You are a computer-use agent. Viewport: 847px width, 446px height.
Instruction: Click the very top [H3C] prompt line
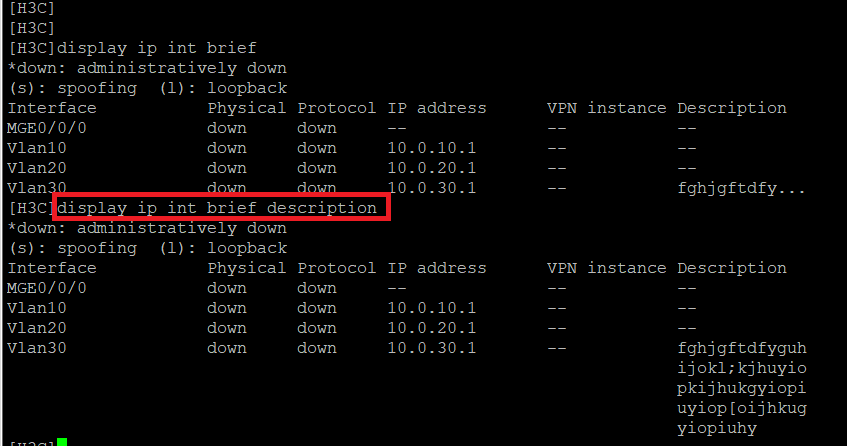31,8
